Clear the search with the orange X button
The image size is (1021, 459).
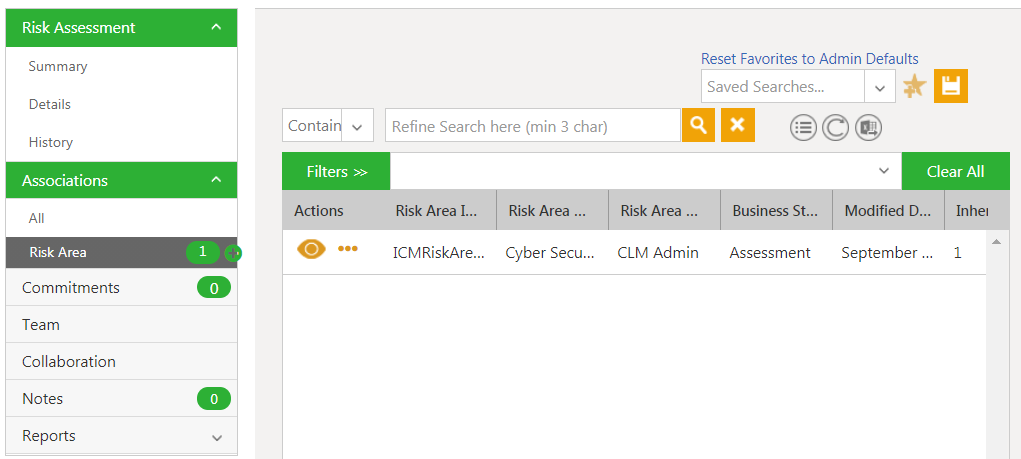(x=737, y=125)
